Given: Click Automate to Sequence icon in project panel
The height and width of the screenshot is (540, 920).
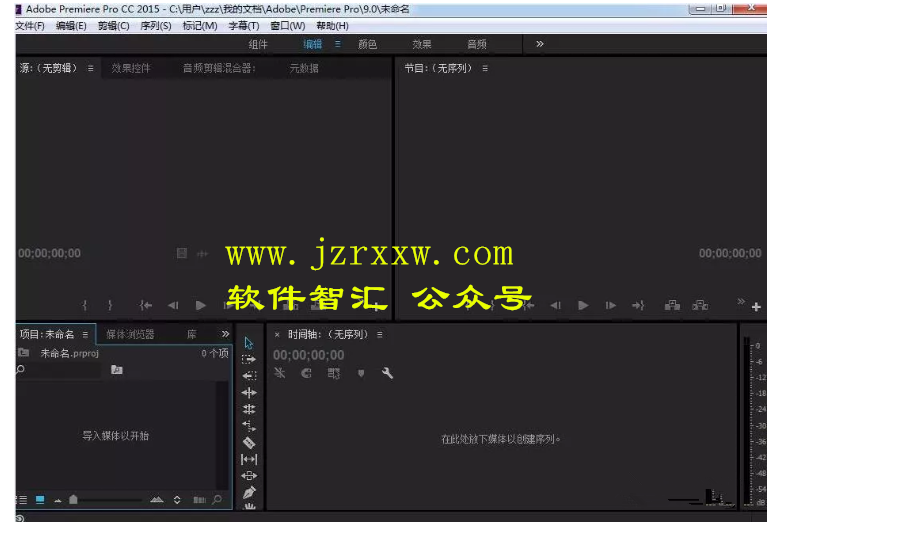Looking at the screenshot, I should click(x=199, y=500).
